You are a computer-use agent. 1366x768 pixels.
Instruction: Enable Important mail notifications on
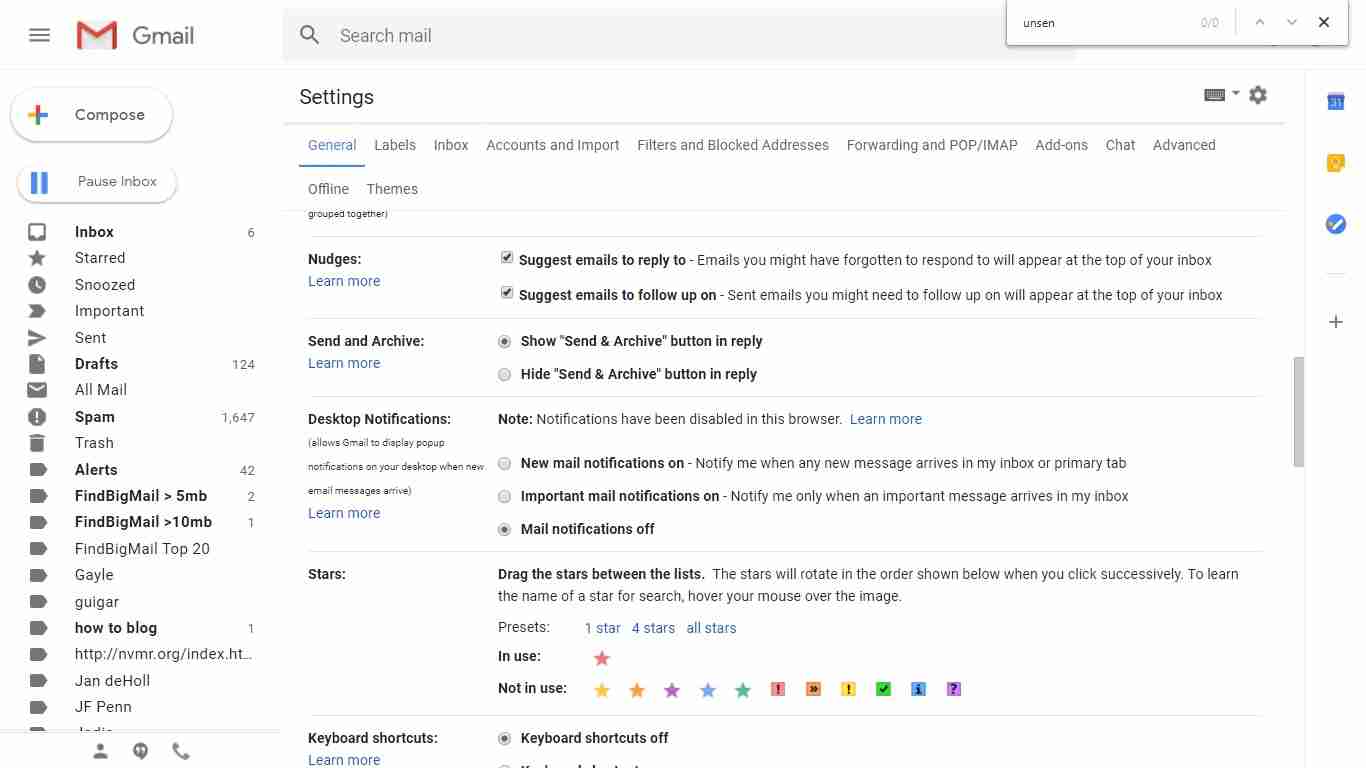[x=505, y=496]
